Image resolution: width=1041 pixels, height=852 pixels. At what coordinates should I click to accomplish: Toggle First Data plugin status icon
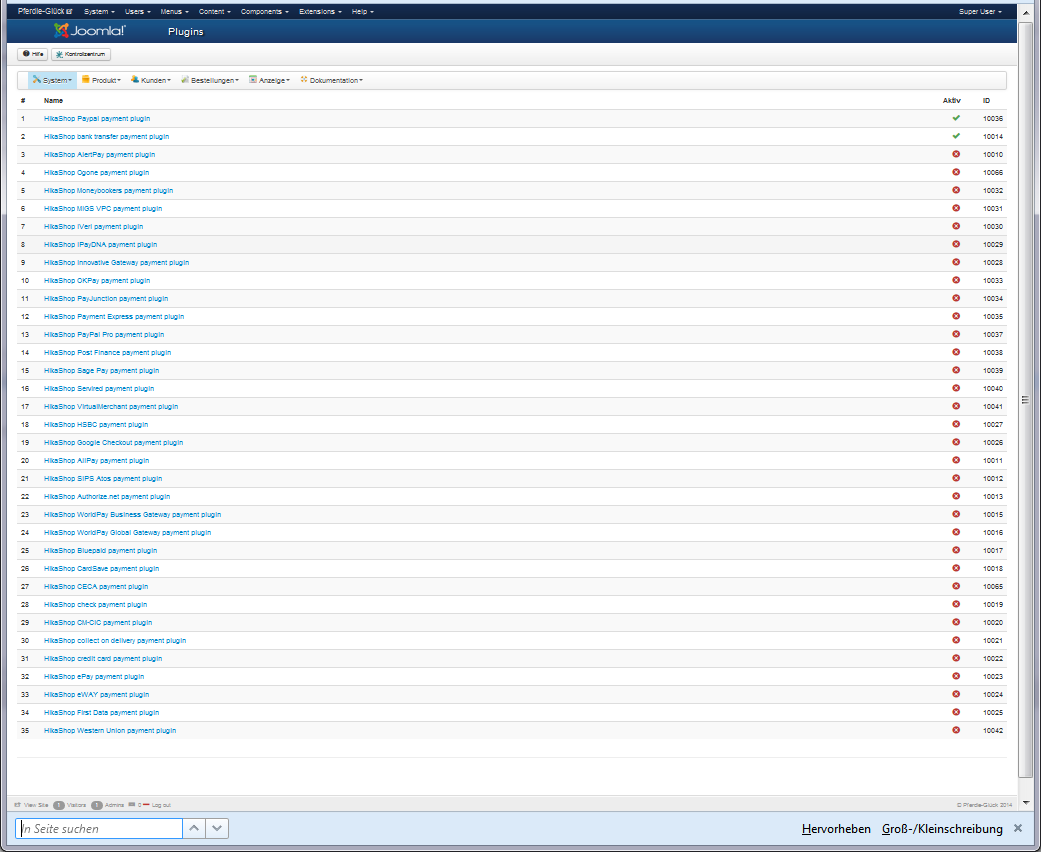click(x=956, y=712)
